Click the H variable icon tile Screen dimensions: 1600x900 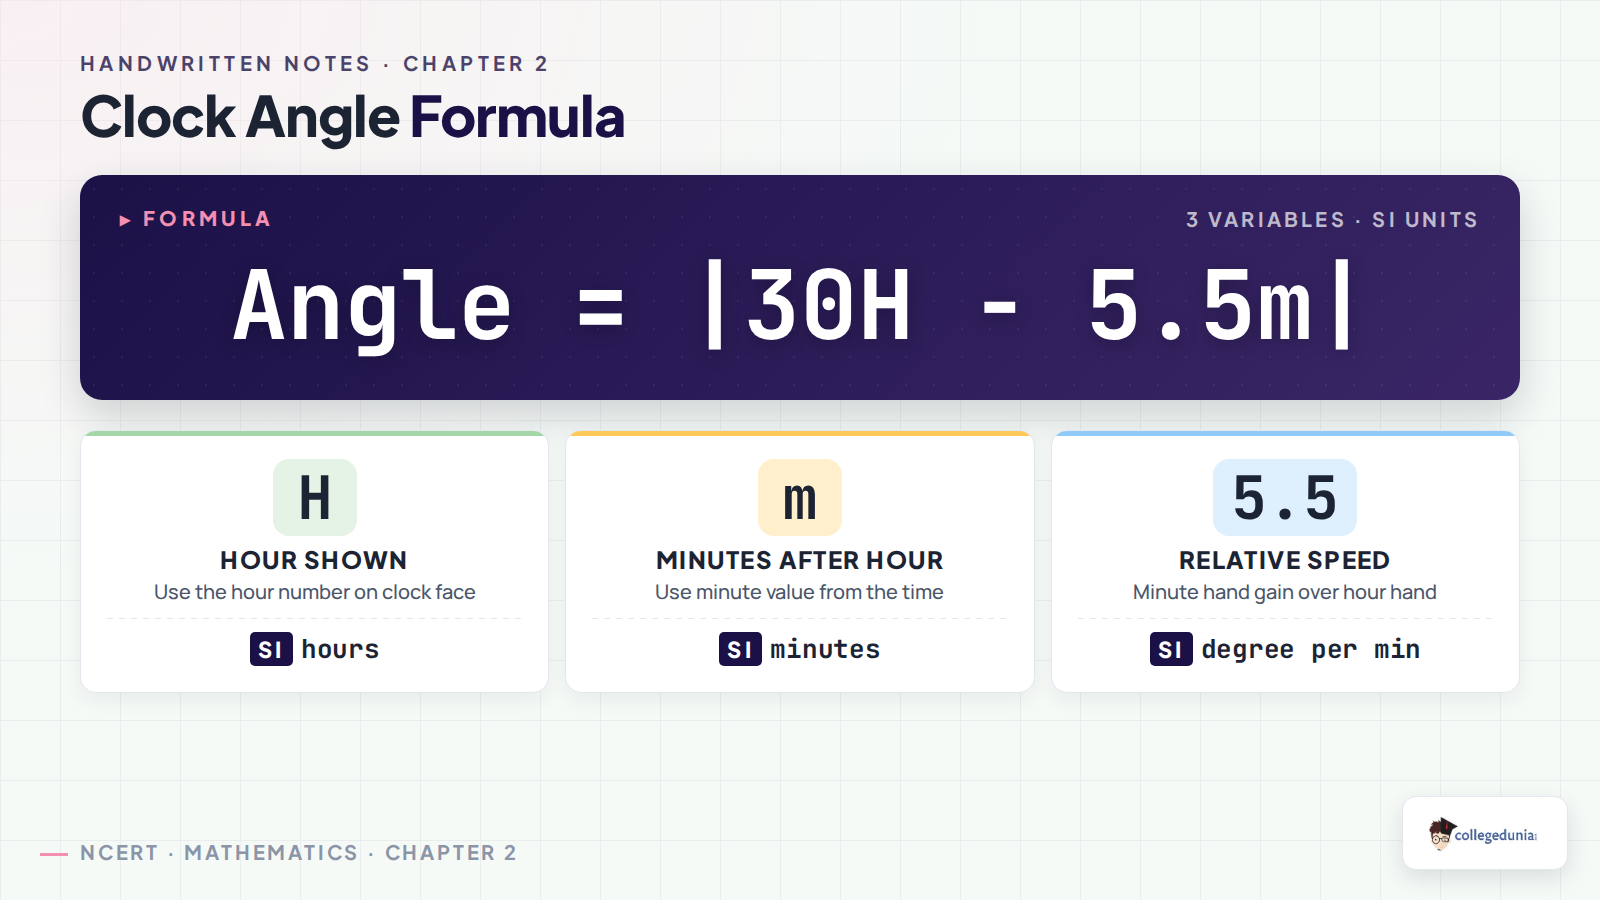(315, 497)
